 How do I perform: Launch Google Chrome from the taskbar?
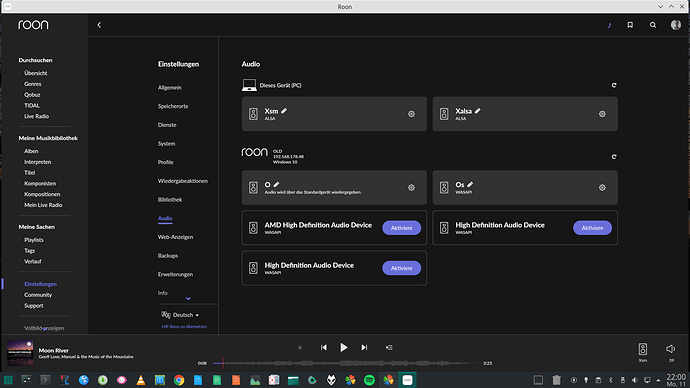(x=179, y=380)
